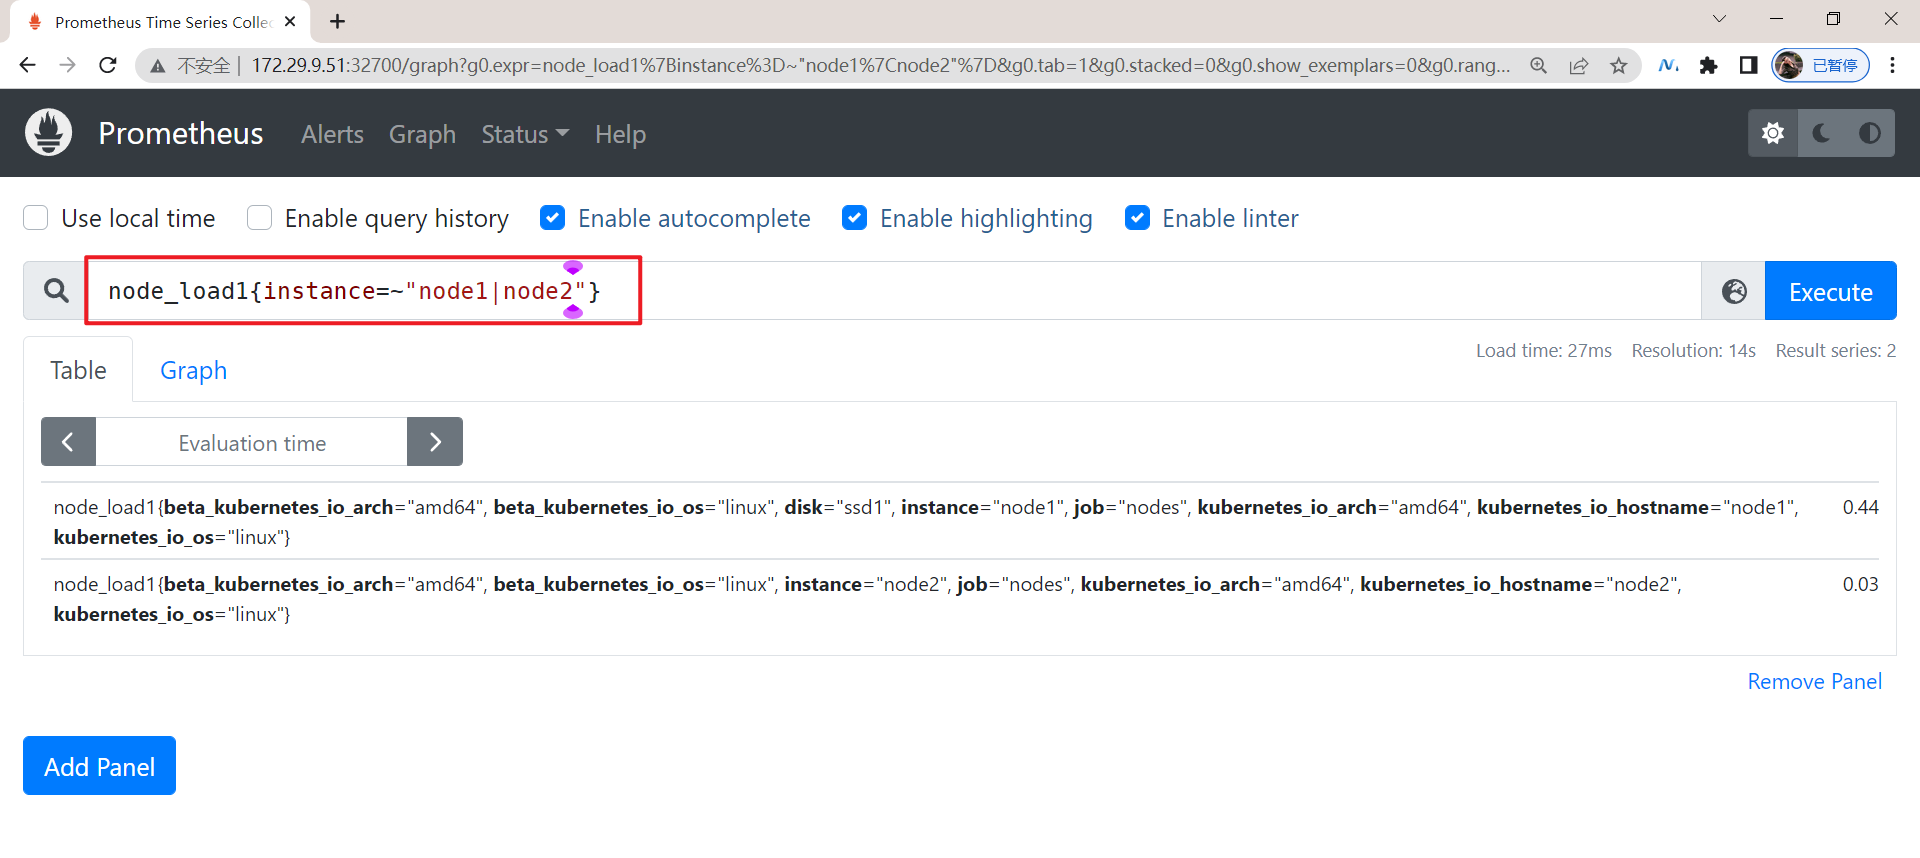Open the profile avatar button
The width and height of the screenshot is (1920, 858).
1821,65
